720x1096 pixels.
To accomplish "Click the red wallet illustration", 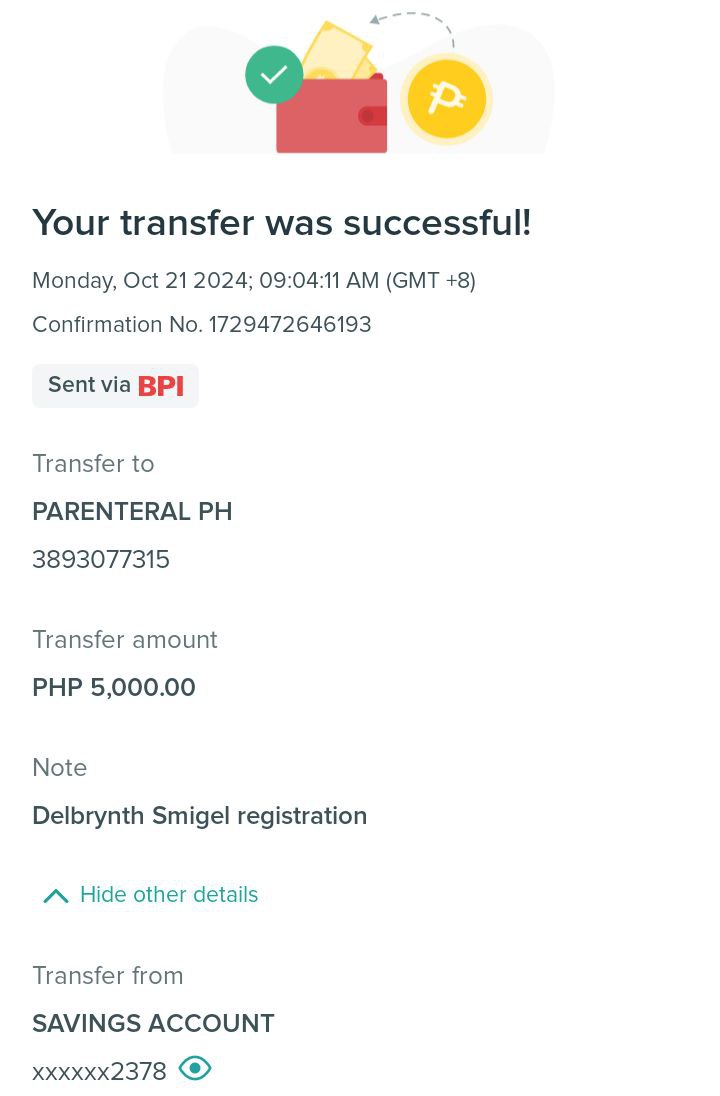I will click(x=332, y=113).
